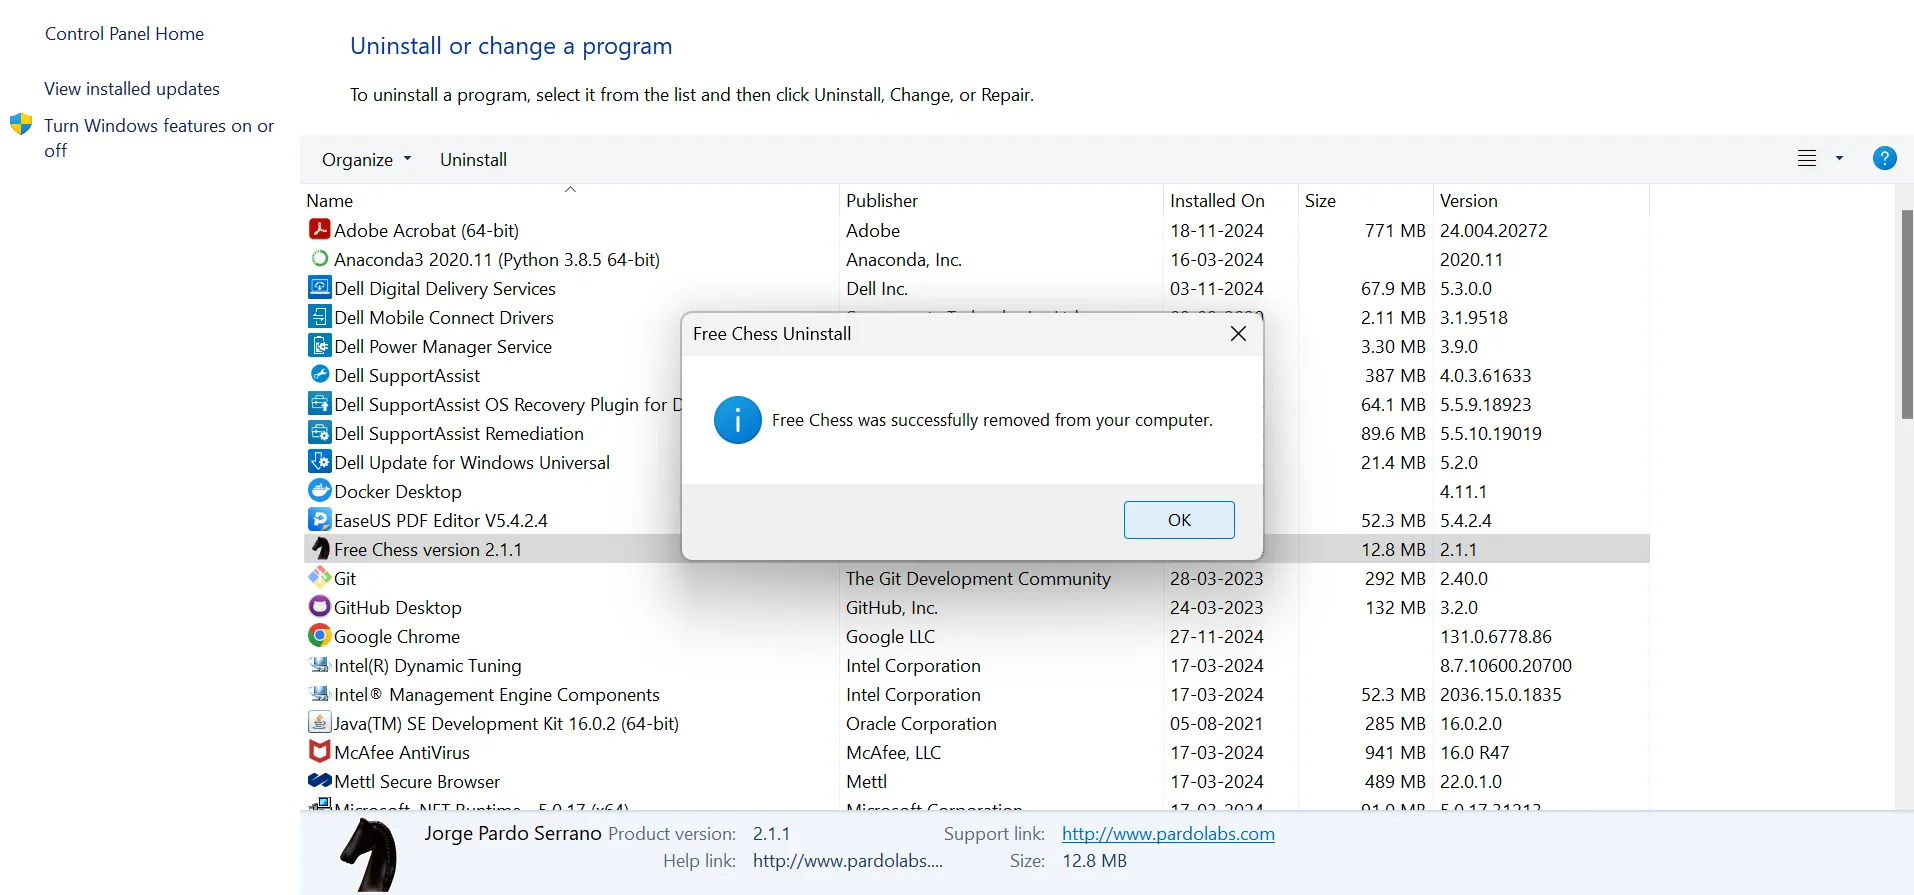Image resolution: width=1914 pixels, height=895 pixels.
Task: Open Turn Windows features on or off
Action: pyautogui.click(x=159, y=137)
